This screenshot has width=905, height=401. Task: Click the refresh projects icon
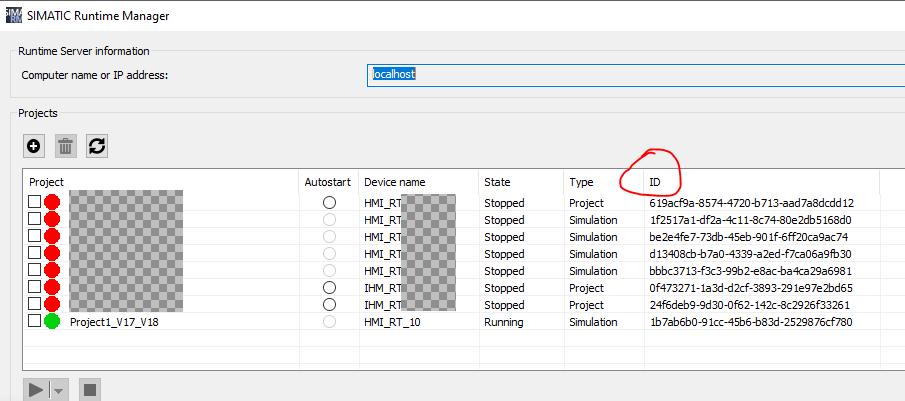tap(97, 146)
